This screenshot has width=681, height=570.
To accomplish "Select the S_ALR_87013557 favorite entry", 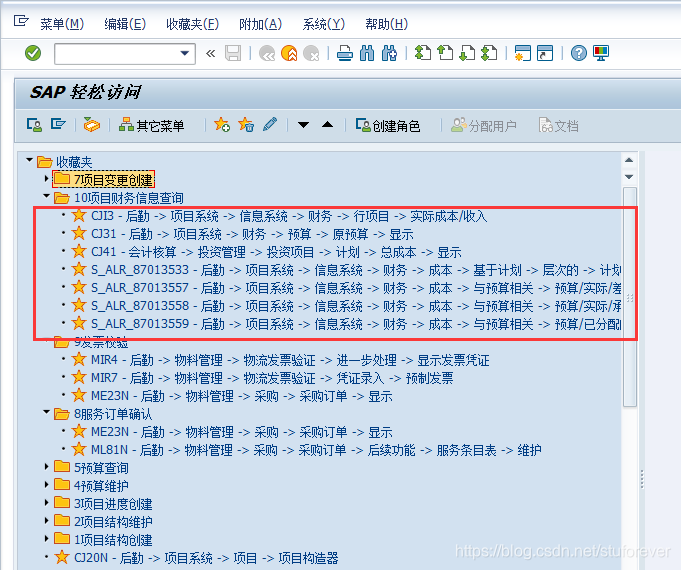I will (347, 288).
